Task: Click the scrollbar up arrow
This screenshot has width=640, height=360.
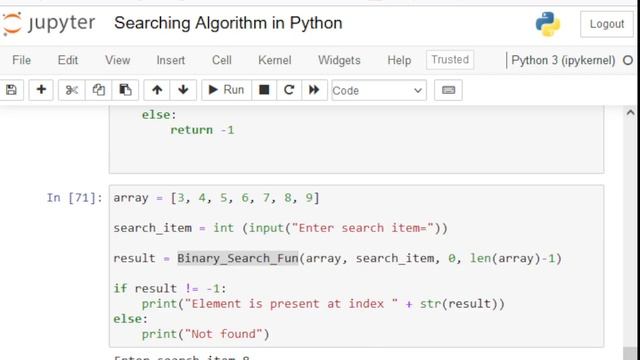Action: point(630,113)
